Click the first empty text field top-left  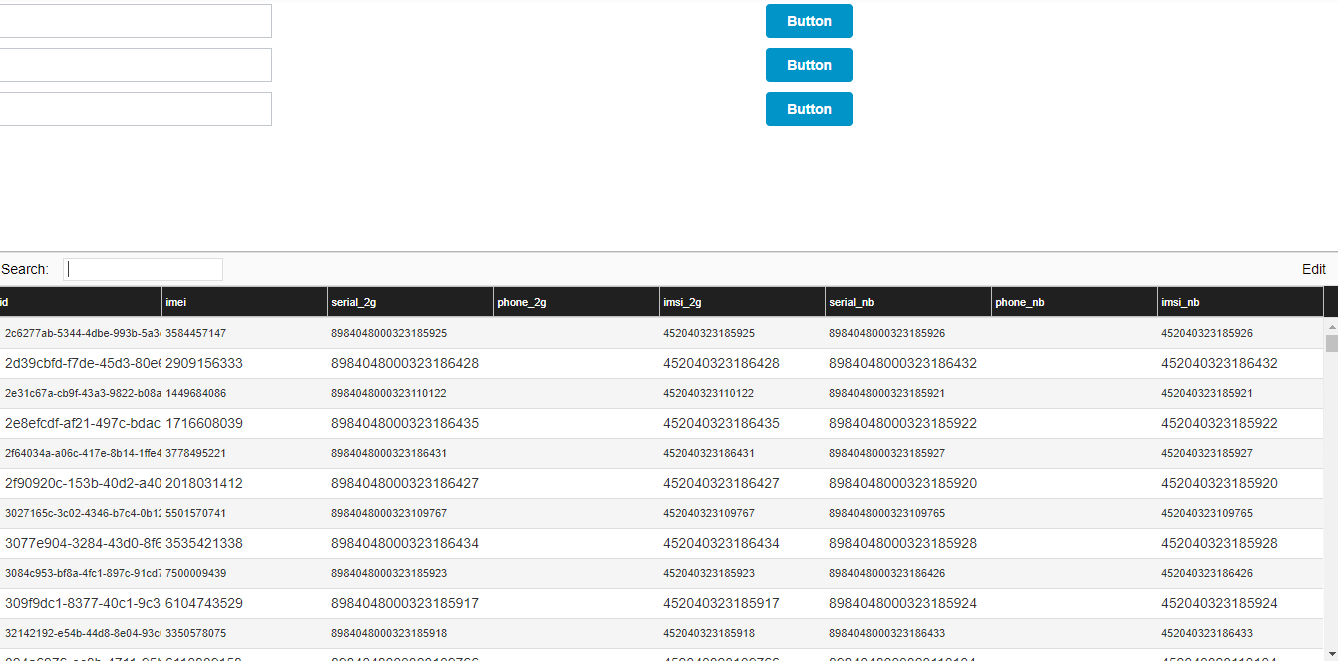coord(135,20)
